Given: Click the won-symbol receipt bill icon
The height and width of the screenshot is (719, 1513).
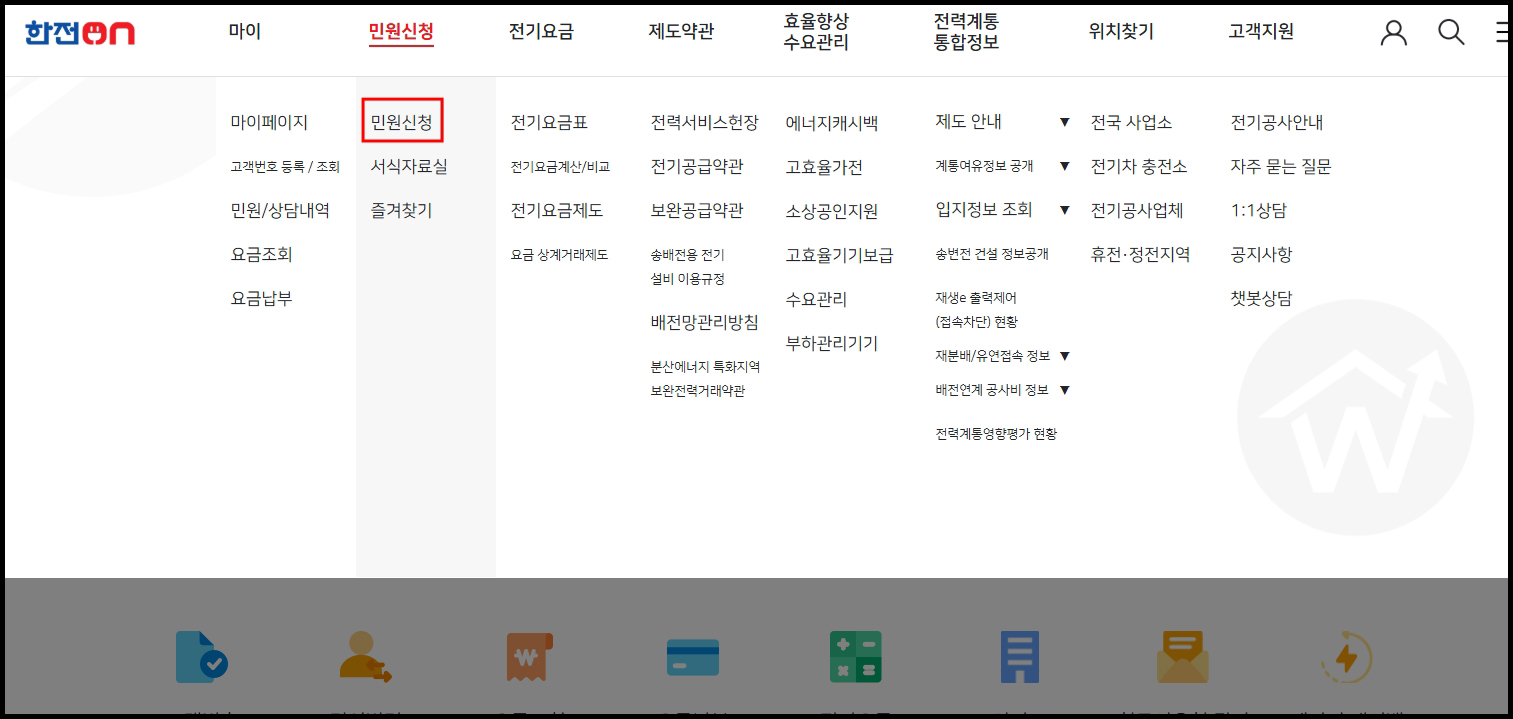Looking at the screenshot, I should click(x=529, y=659).
